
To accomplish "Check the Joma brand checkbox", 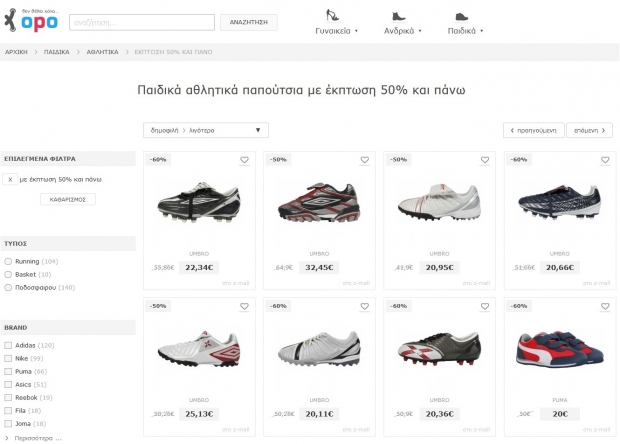I will point(8,423).
